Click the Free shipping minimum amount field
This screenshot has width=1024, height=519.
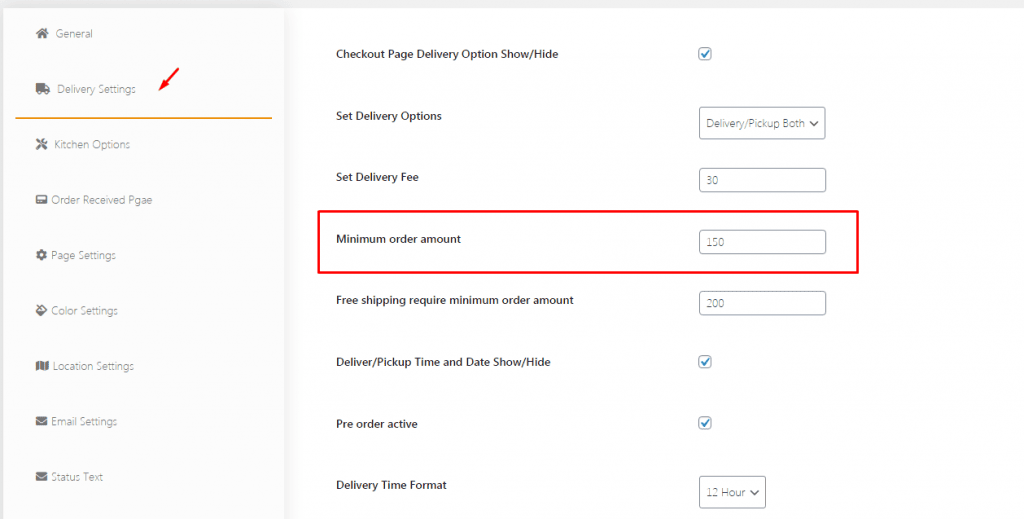(762, 303)
